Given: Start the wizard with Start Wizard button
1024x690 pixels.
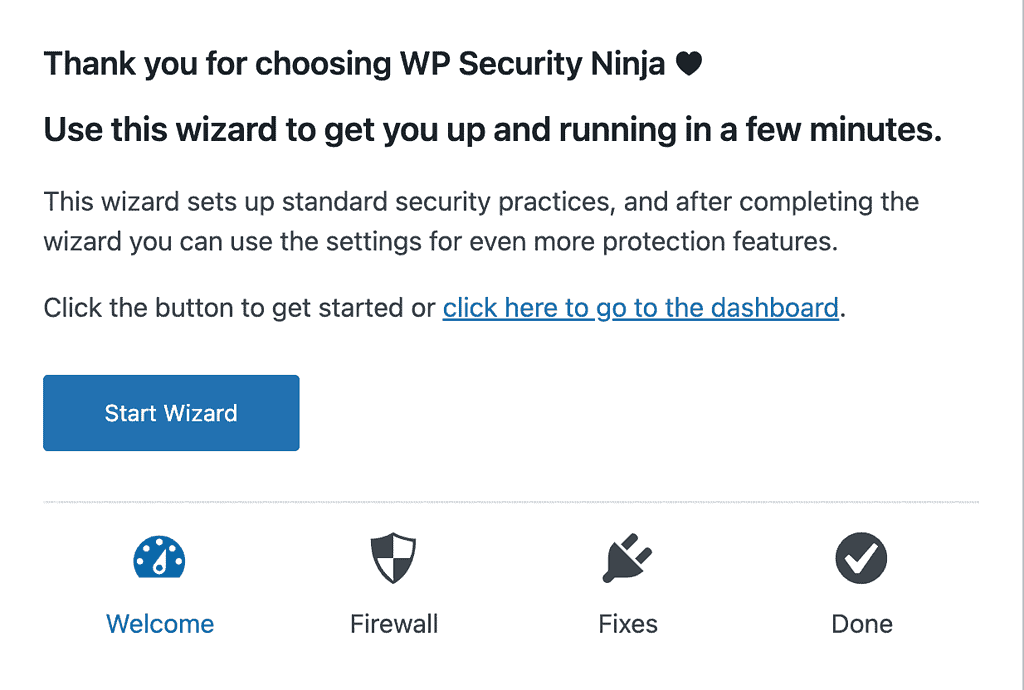Looking at the screenshot, I should click(x=171, y=413).
